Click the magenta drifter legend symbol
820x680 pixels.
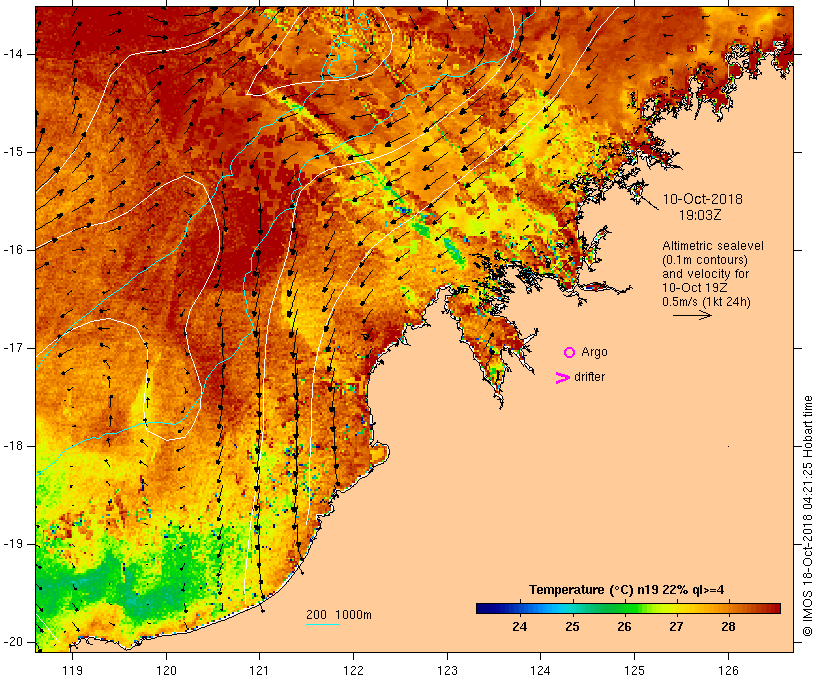point(562,378)
